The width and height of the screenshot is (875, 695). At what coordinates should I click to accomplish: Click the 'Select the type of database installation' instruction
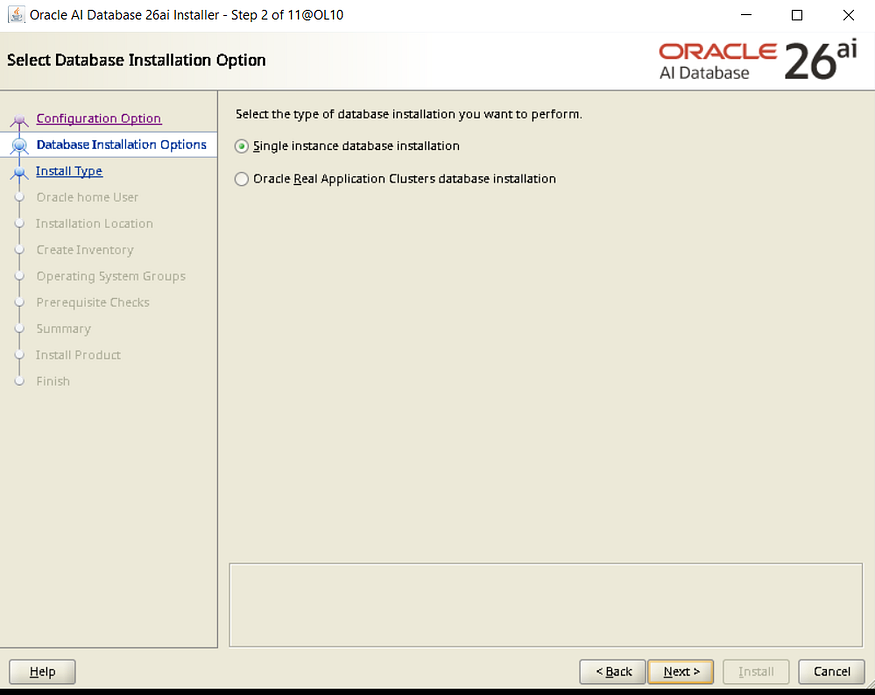point(408,114)
